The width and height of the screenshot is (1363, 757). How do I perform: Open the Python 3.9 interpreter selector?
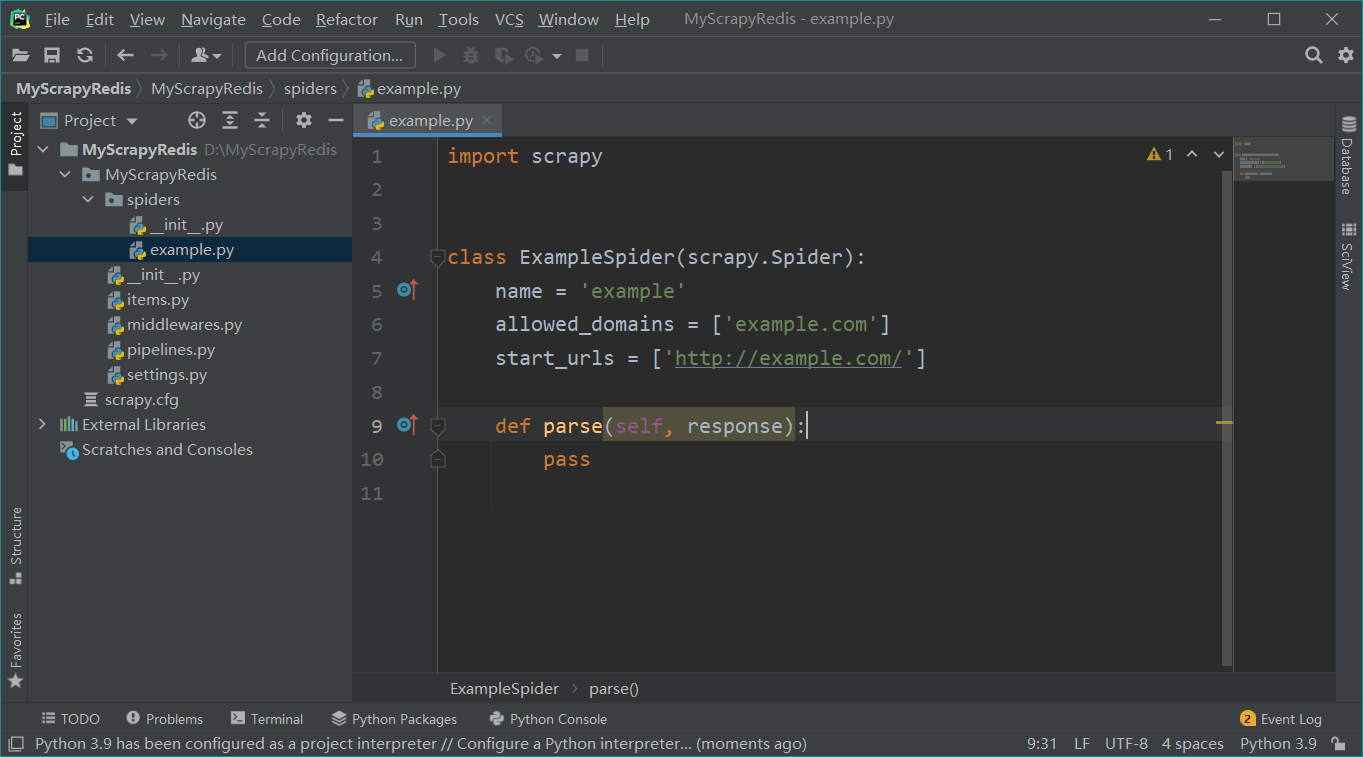tap(1278, 743)
